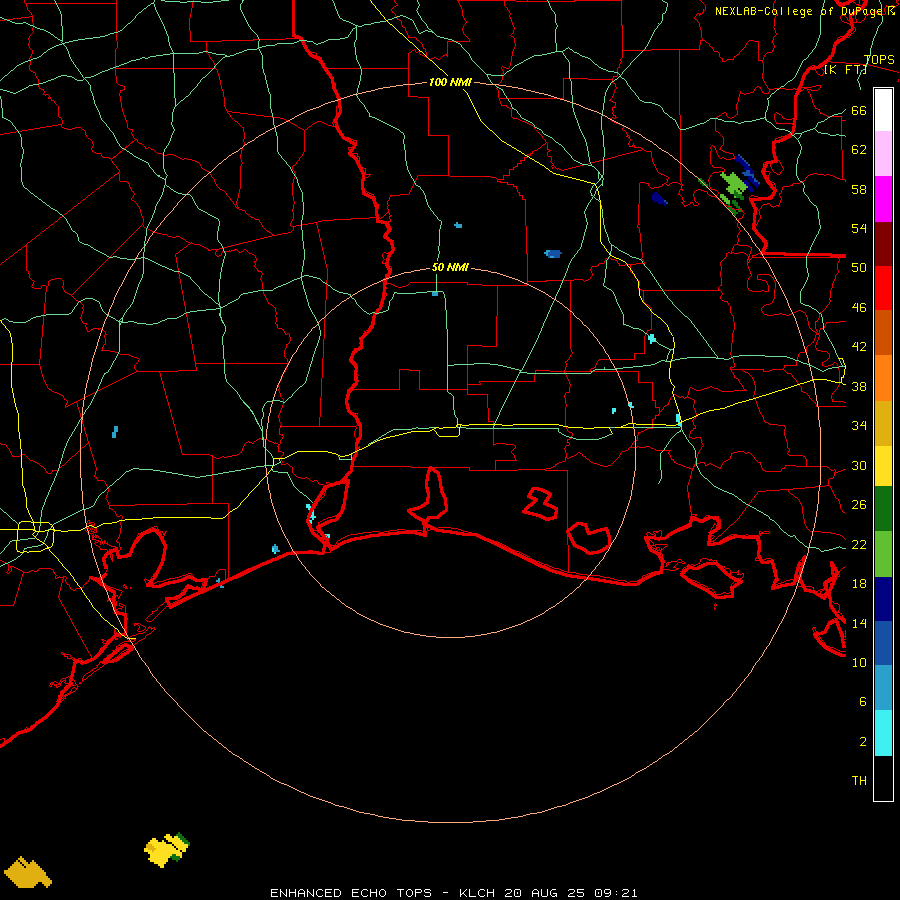
Task: Click the legend value 18
Action: point(859,584)
